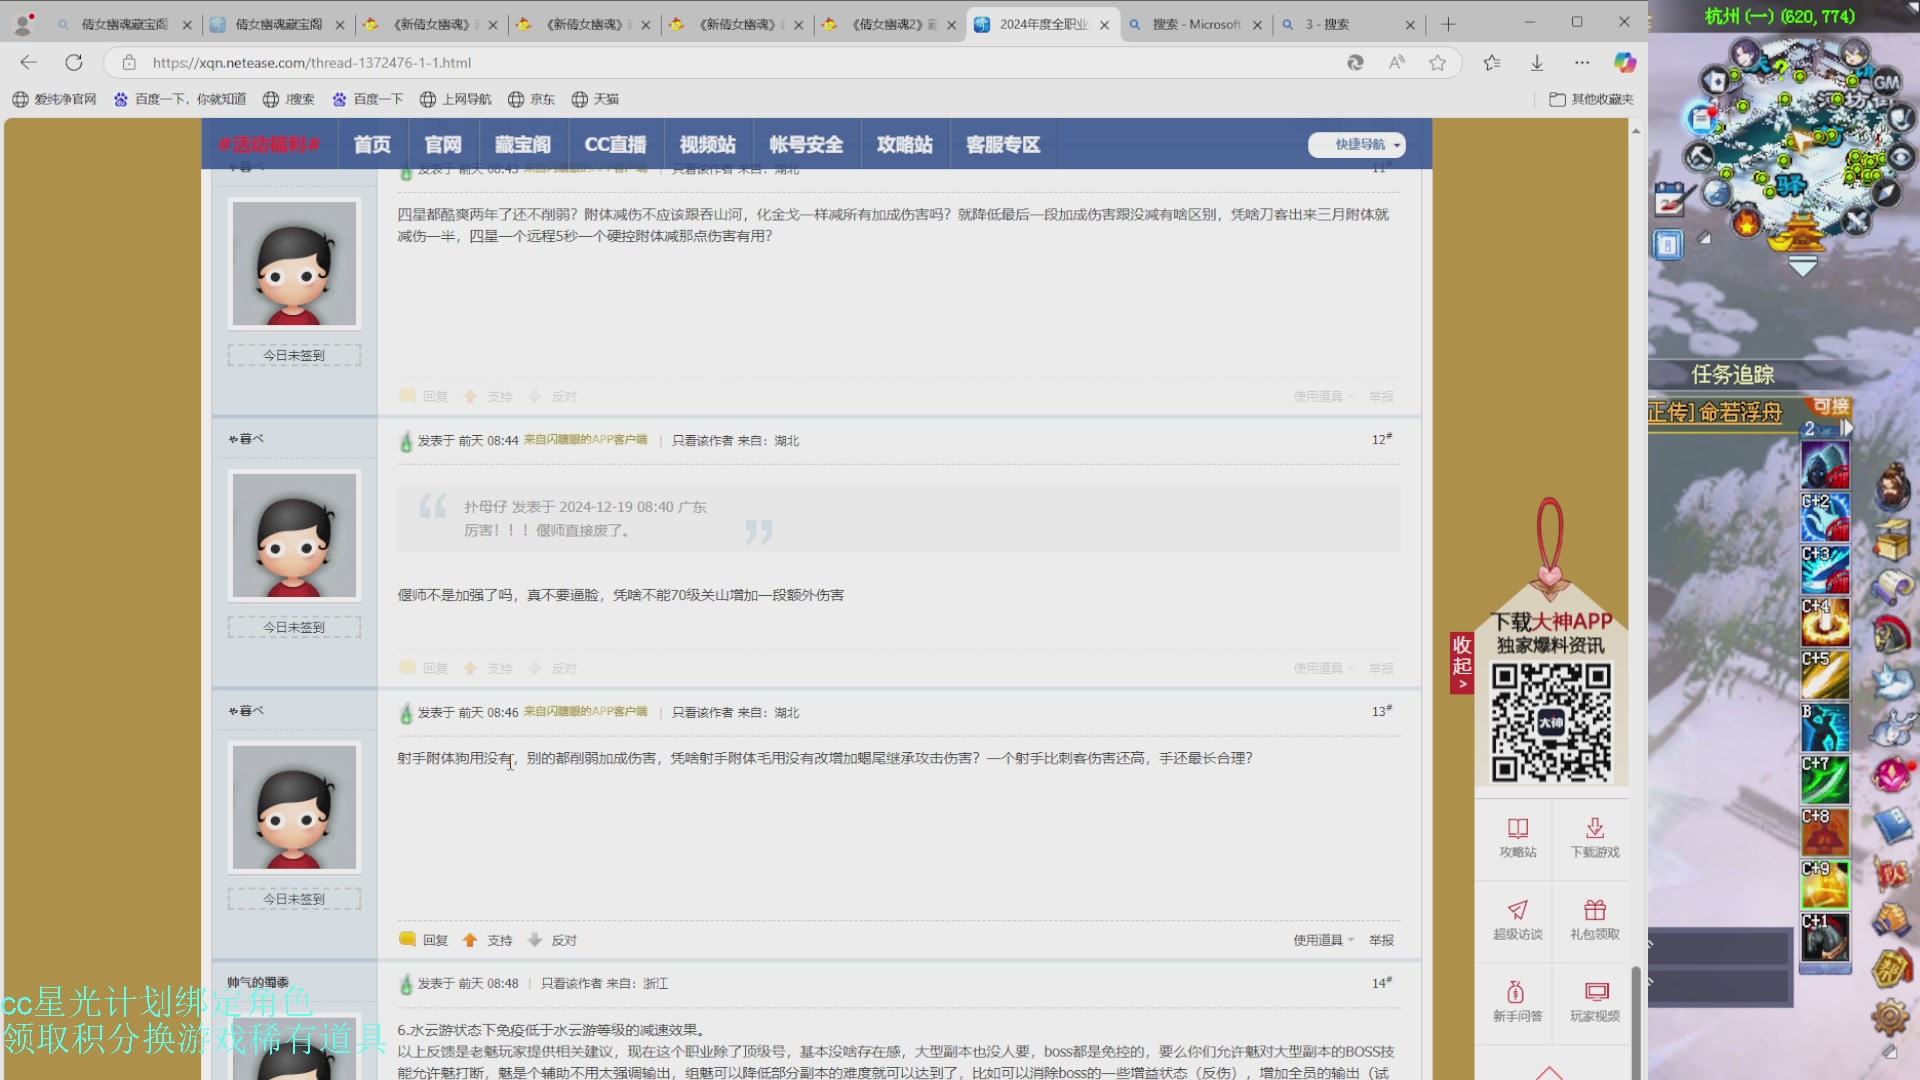Screen dimensions: 1920x1080
Task: Click 今日未签到 under post 13 avatar
Action: (x=294, y=899)
